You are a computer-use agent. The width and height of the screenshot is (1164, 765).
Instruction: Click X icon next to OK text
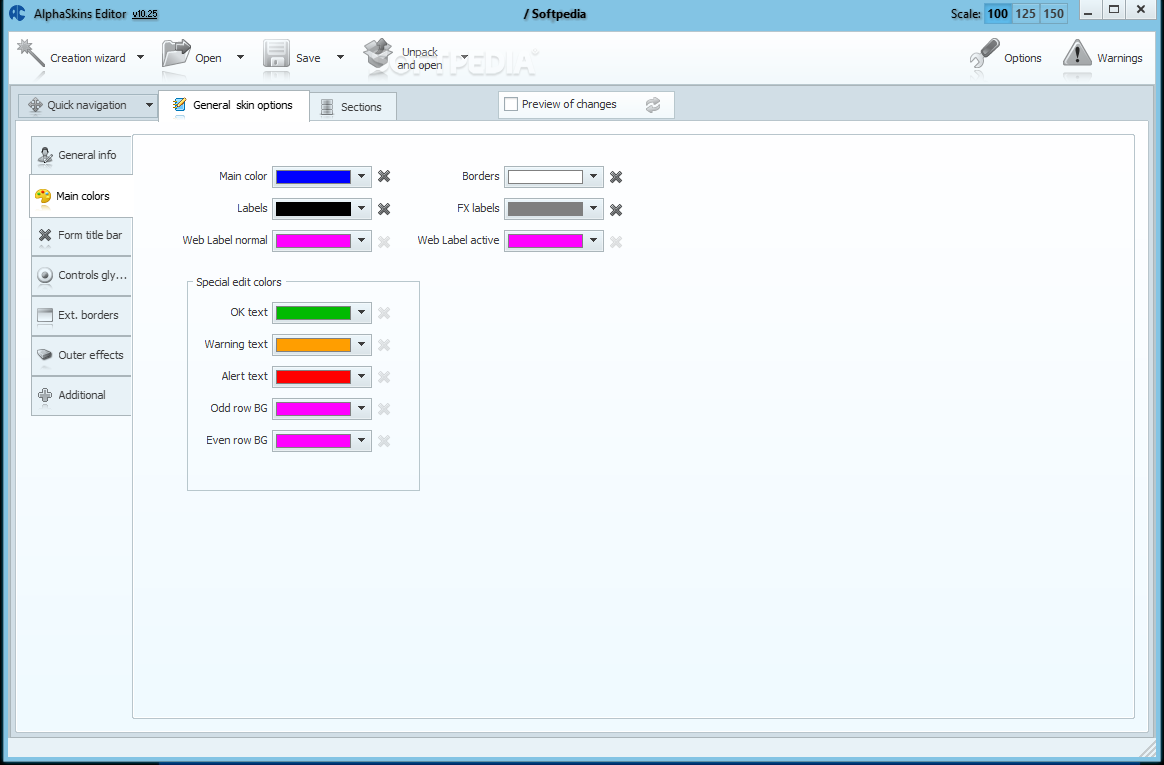pyautogui.click(x=384, y=313)
